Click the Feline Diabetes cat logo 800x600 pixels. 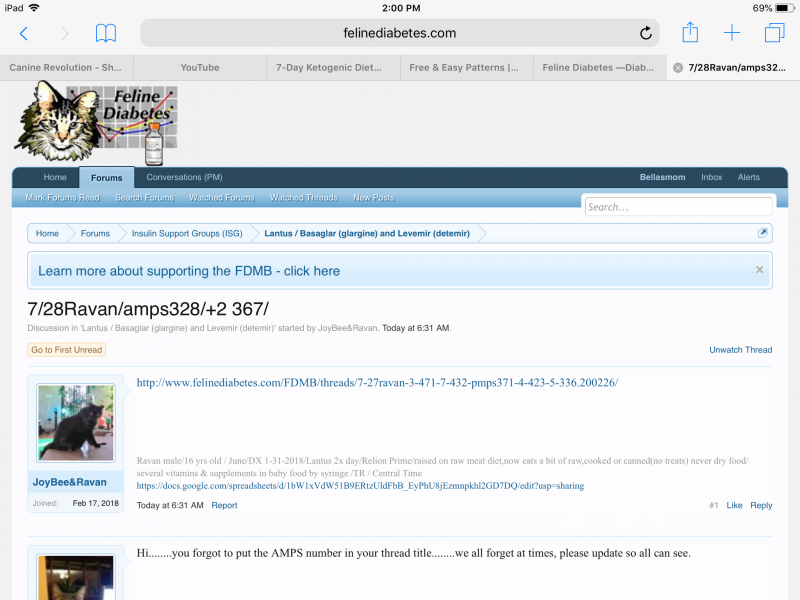96,123
